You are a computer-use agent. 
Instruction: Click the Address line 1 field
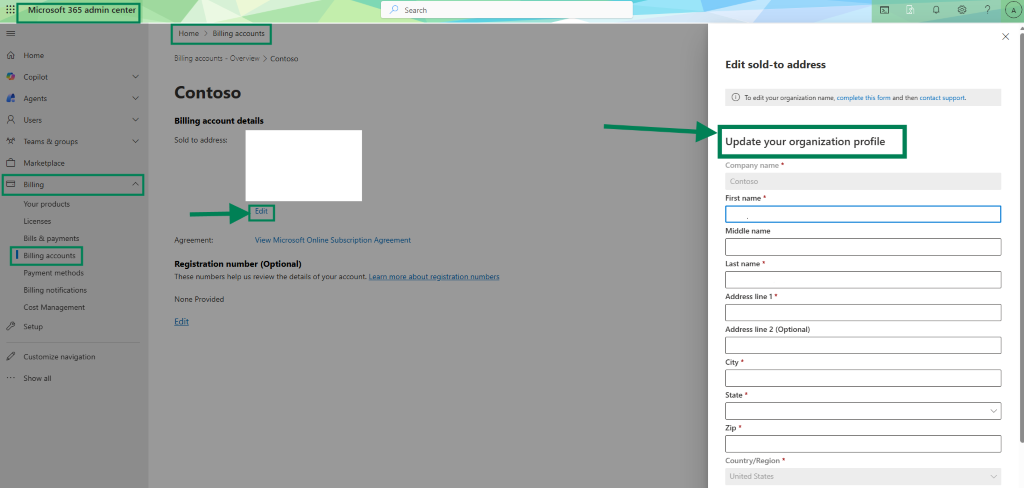pyautogui.click(x=863, y=312)
